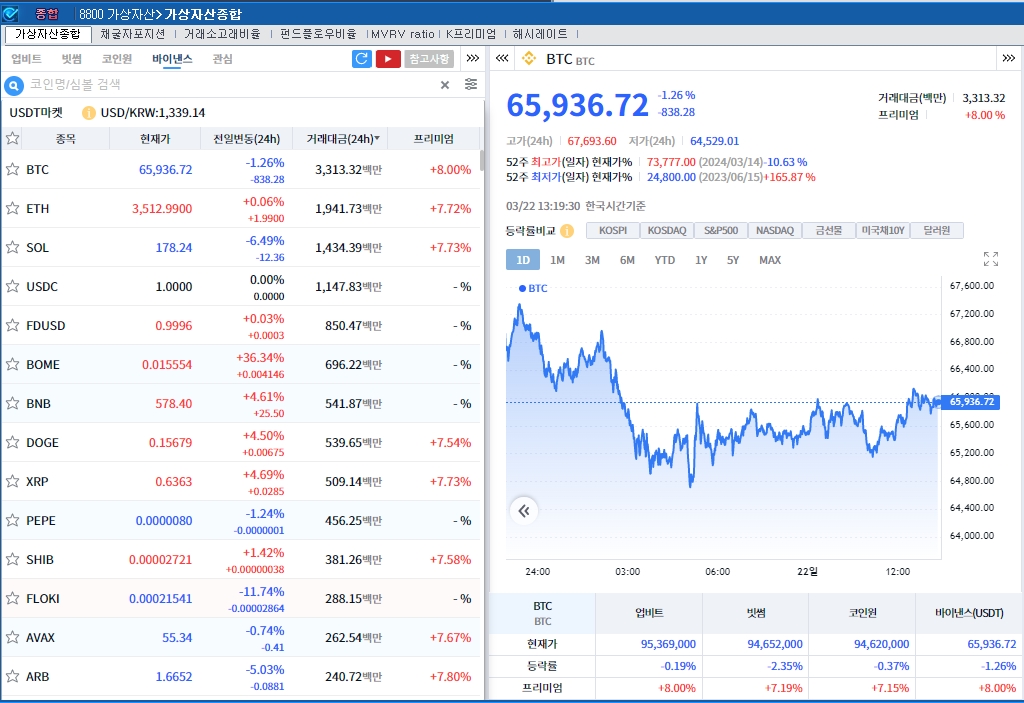Image resolution: width=1024 pixels, height=703 pixels.
Task: Click the 참고사항 button
Action: point(429,59)
